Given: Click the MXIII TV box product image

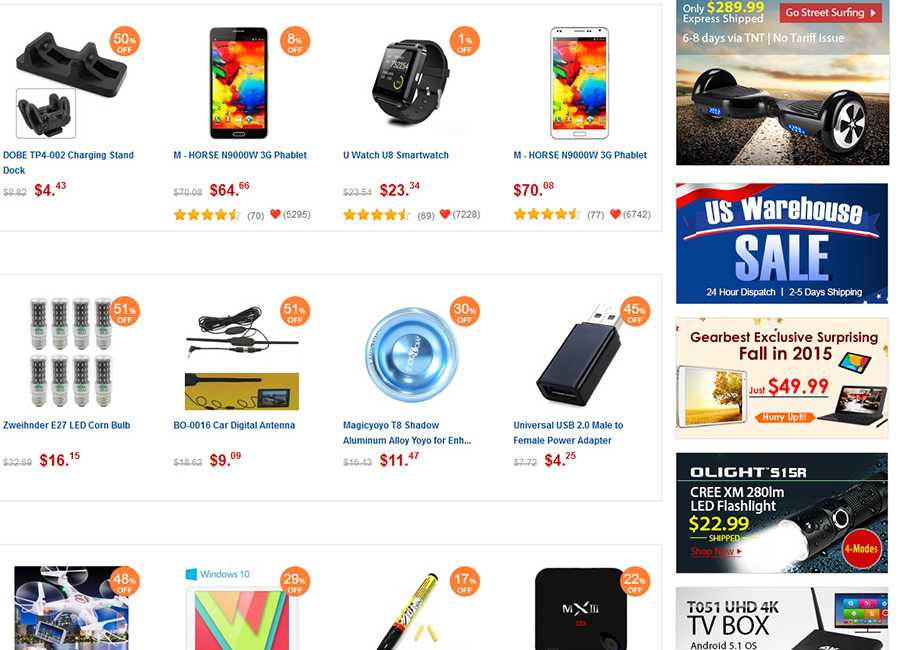Looking at the screenshot, I should [579, 609].
